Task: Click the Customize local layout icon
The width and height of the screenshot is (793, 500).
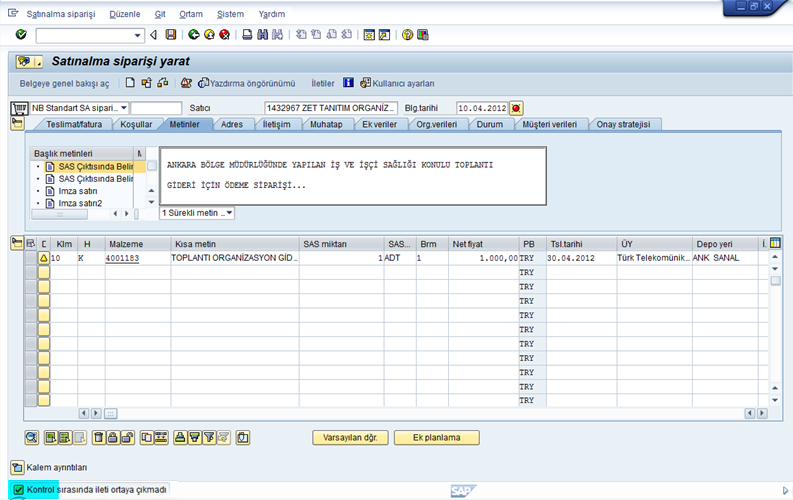Action: 423,34
